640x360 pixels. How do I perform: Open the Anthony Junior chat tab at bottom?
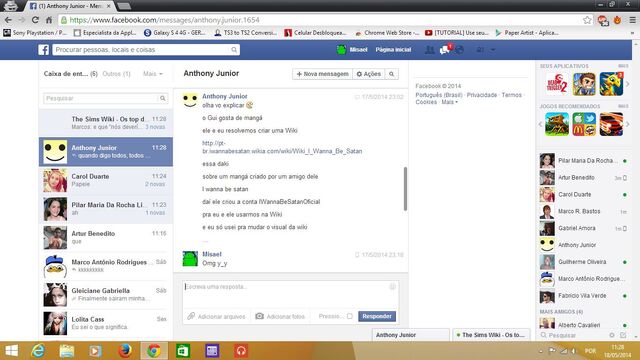[x=411, y=335]
